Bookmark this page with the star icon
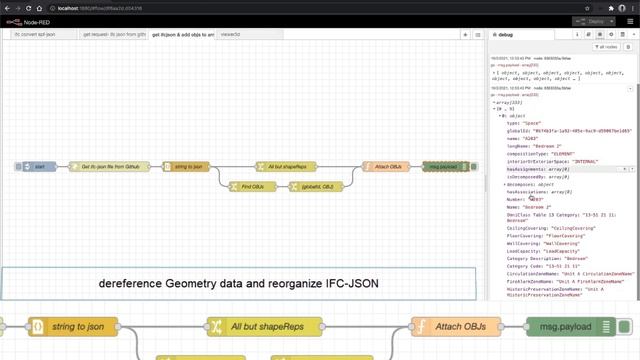Image resolution: width=640 pixels, height=360 pixels. (587, 8)
